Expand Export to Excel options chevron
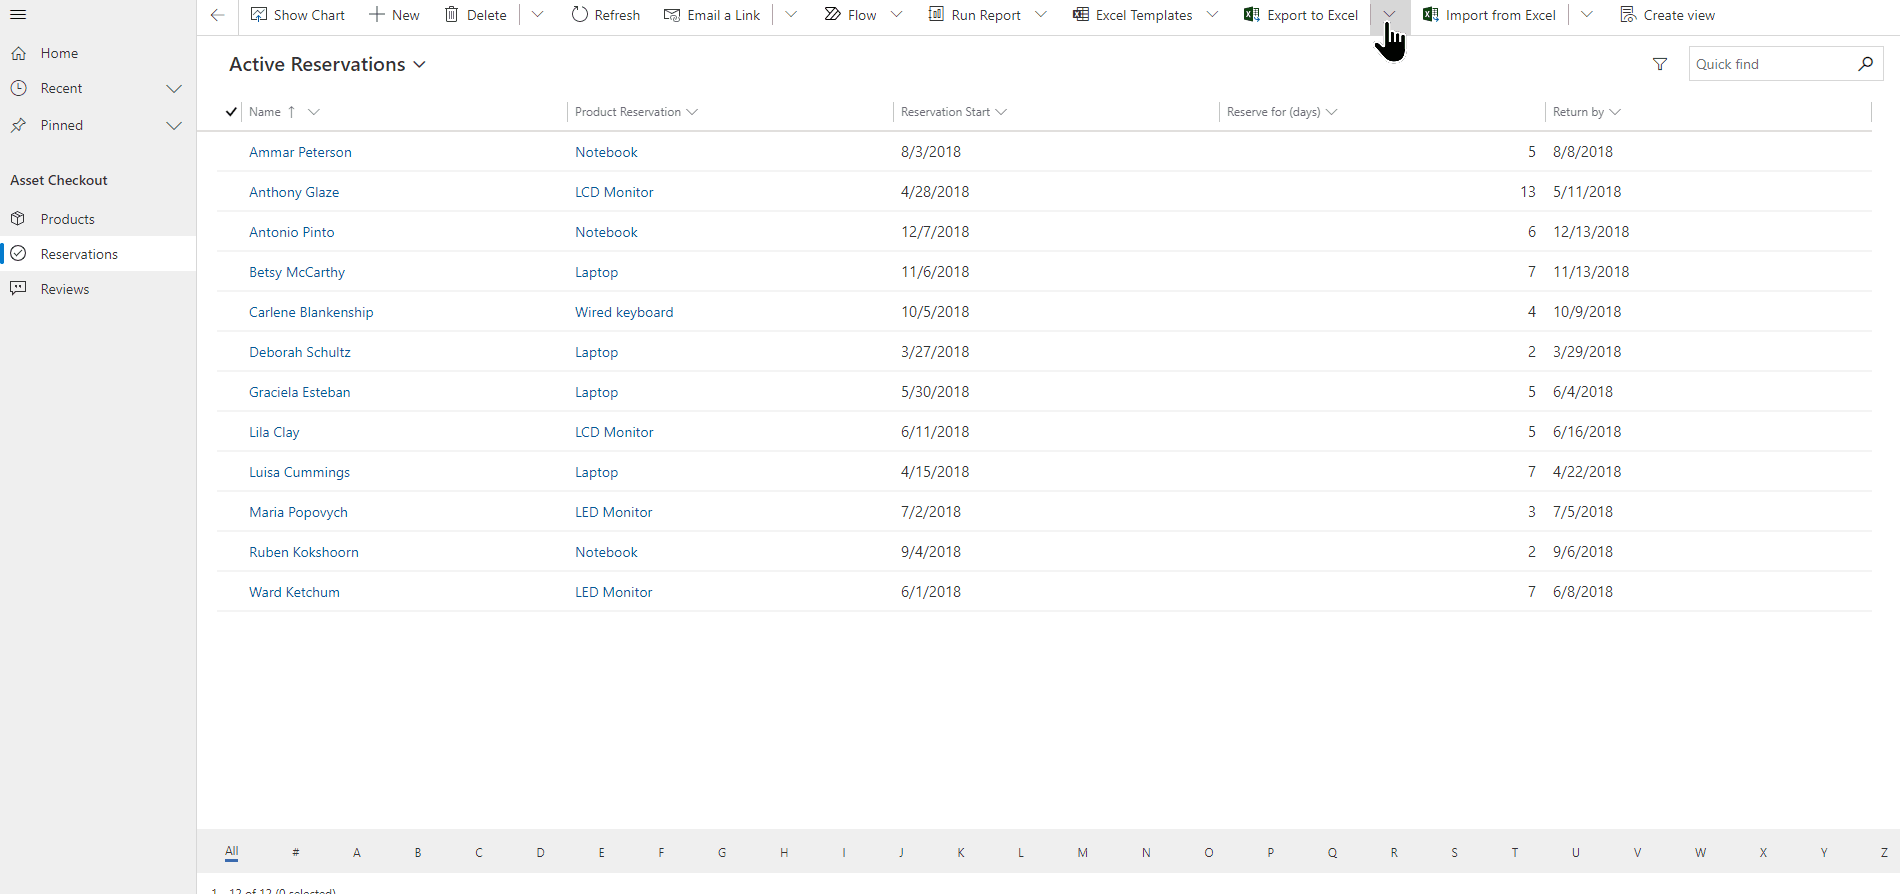This screenshot has height=894, width=1900. pos(1390,15)
